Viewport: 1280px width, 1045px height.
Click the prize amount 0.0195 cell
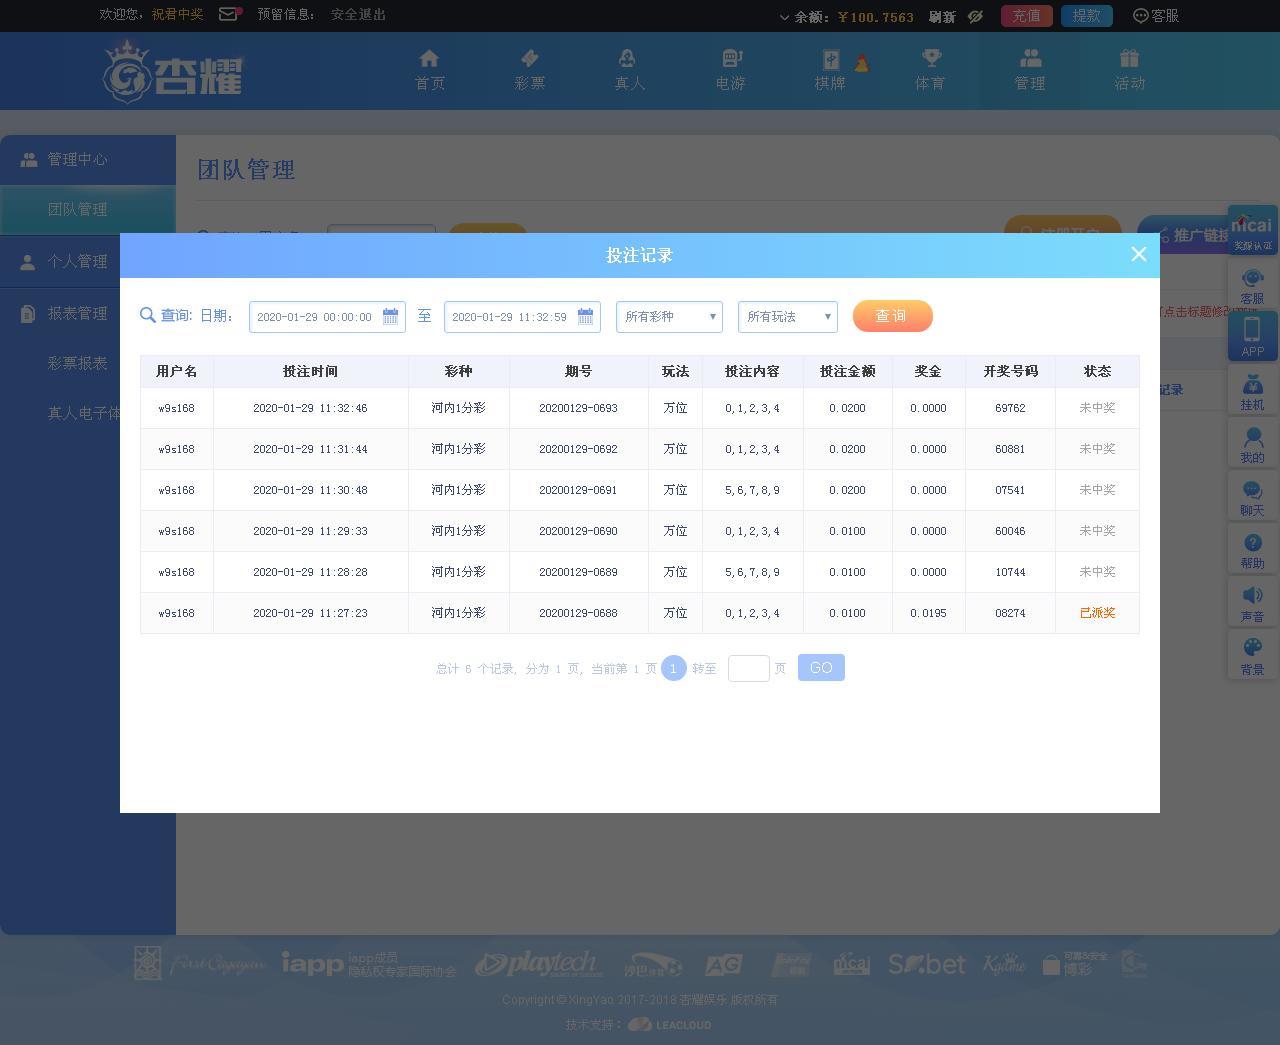(x=928, y=613)
